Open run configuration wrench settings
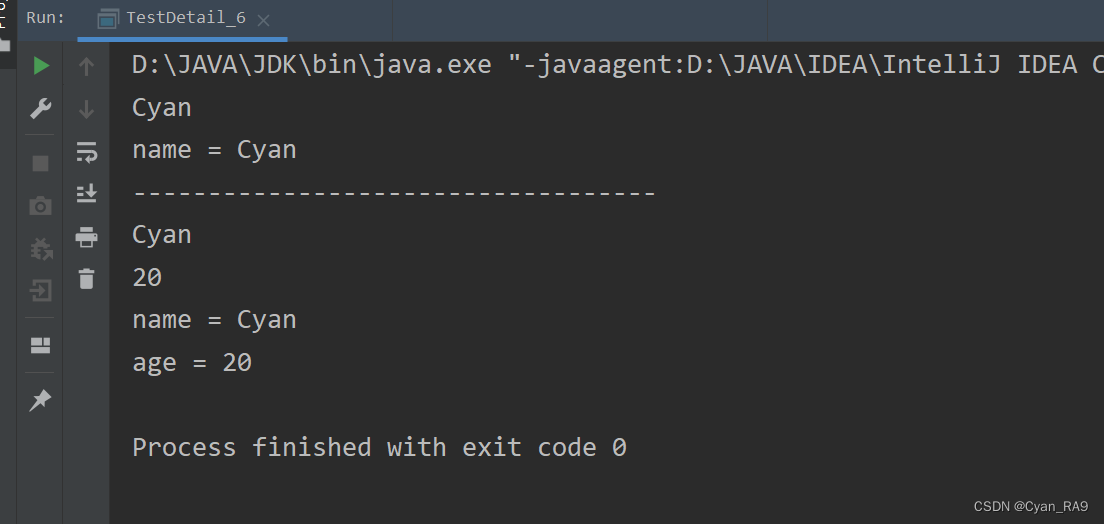Viewport: 1104px width, 524px height. [x=40, y=109]
